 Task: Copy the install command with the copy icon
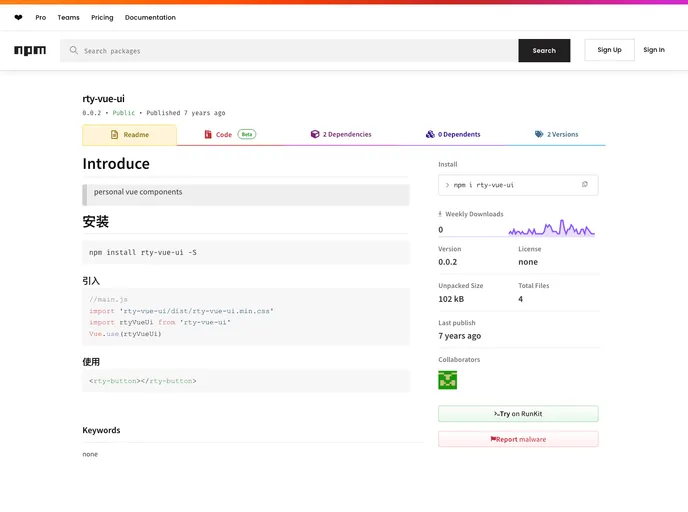pos(584,185)
